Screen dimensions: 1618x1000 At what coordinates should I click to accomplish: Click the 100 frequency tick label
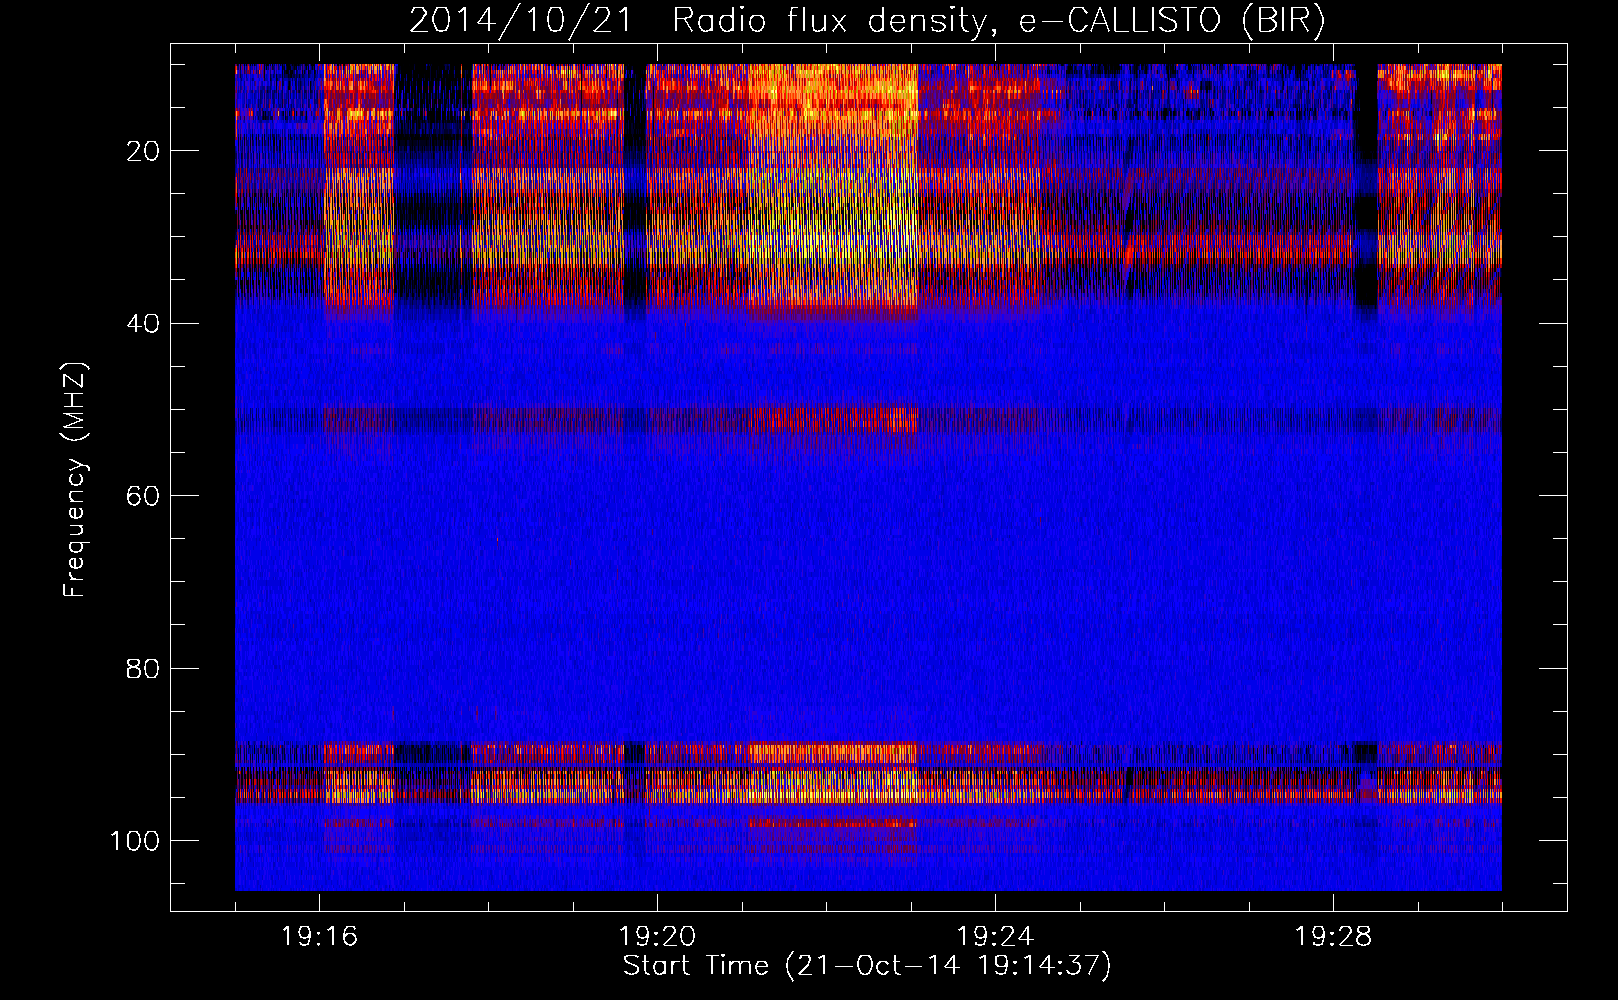click(x=135, y=841)
